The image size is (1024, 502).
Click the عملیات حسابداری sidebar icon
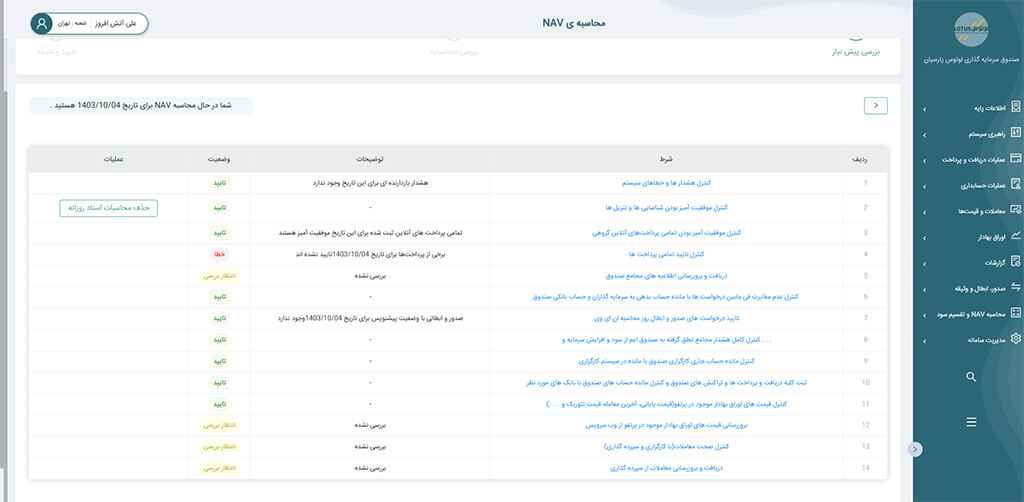(x=1015, y=185)
